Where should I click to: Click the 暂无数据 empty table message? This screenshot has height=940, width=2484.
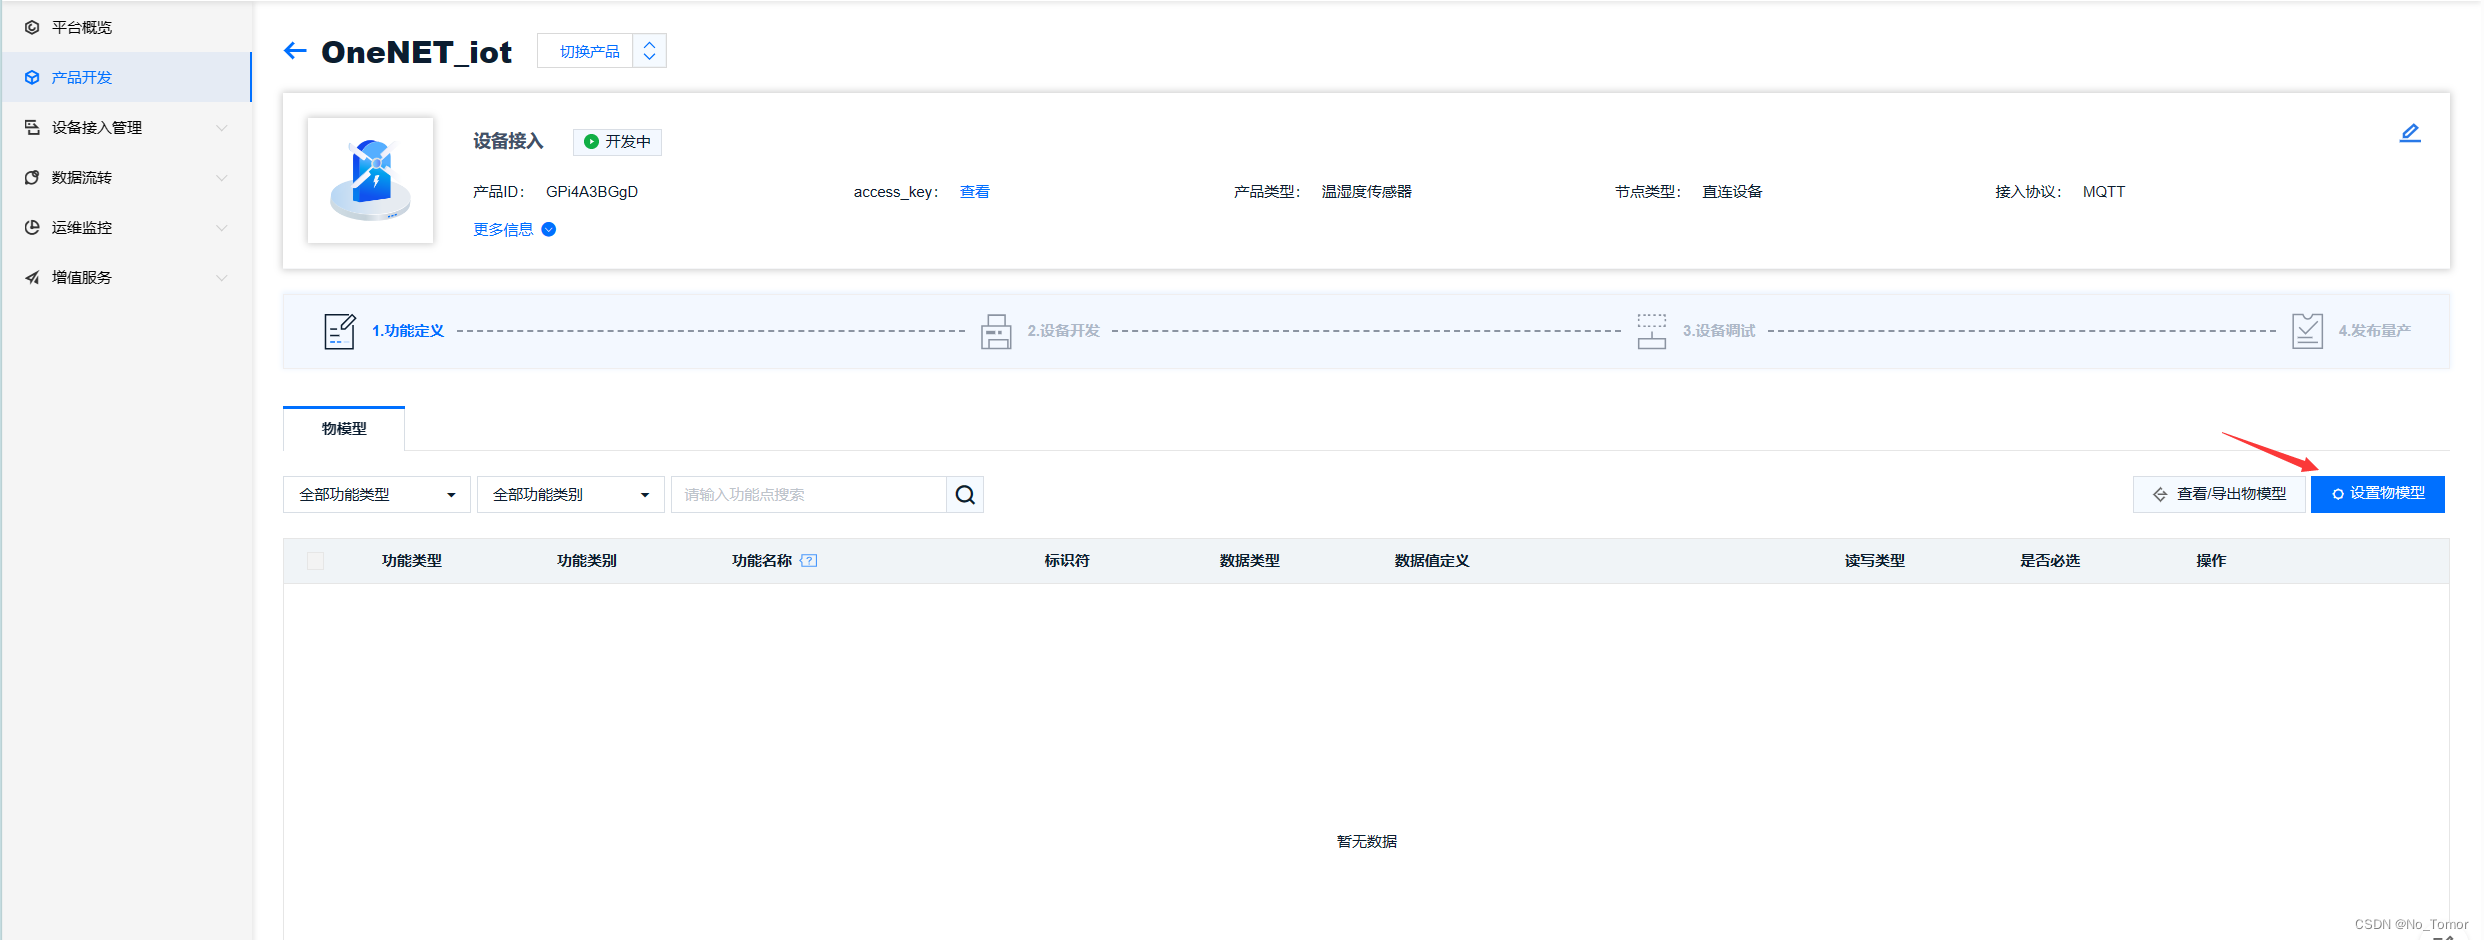point(1367,842)
